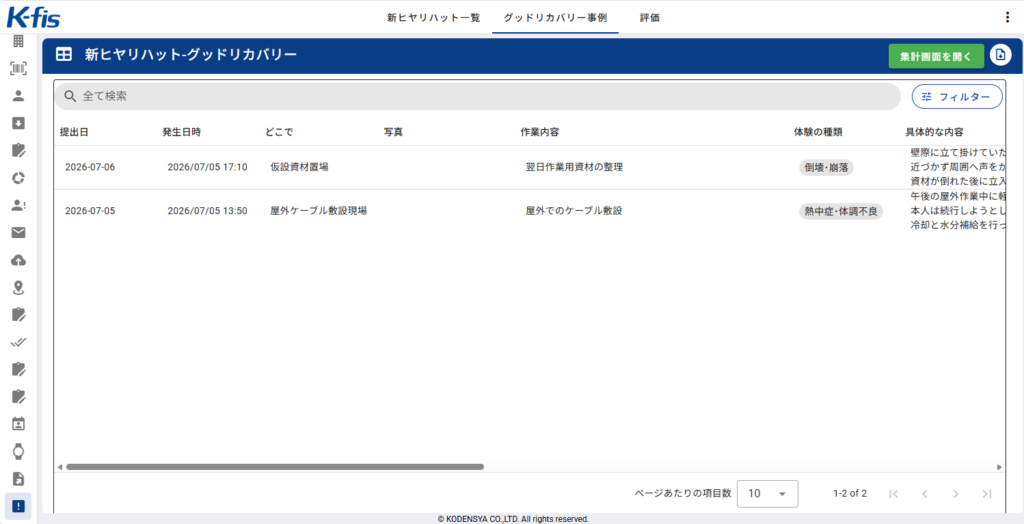Switch to 新ヒヤリハット一覧 tab
Screen dimensions: 1024x524
pos(434,18)
